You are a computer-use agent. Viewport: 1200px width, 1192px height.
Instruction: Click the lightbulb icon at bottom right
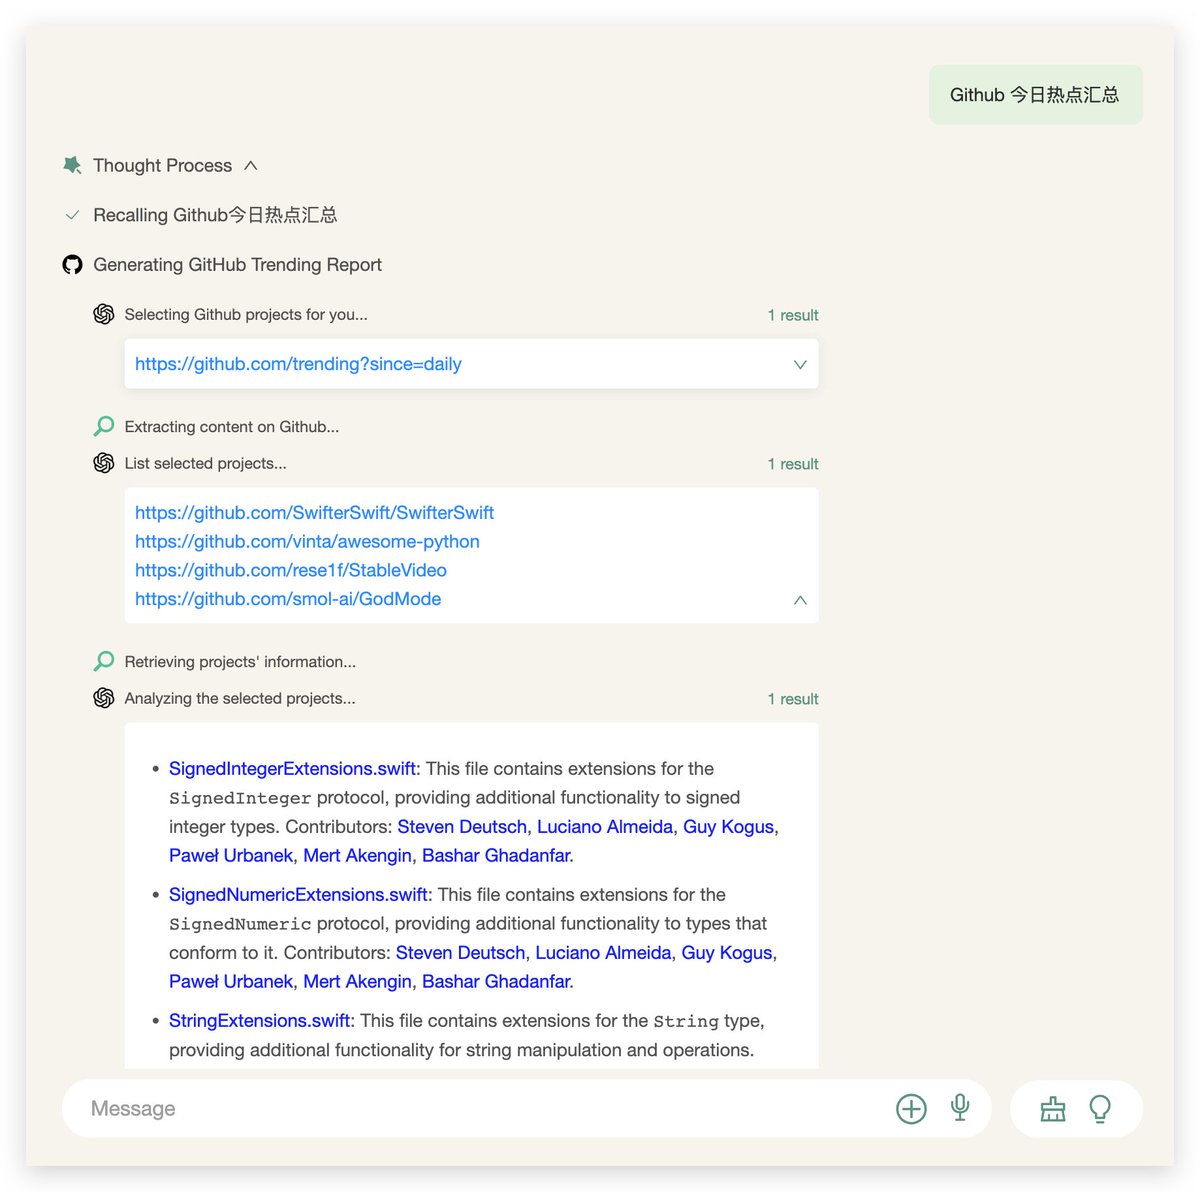point(1100,1108)
